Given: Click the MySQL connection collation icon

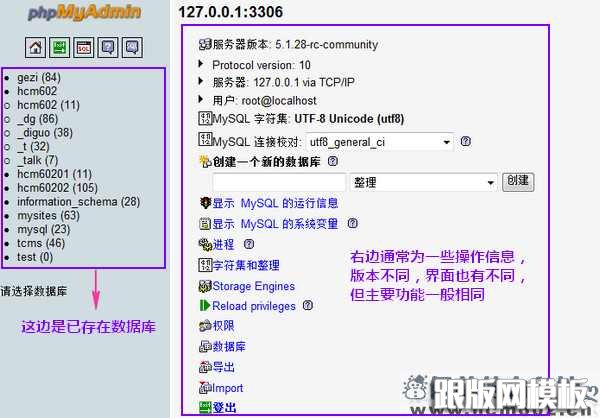Looking at the screenshot, I should click(205, 139).
